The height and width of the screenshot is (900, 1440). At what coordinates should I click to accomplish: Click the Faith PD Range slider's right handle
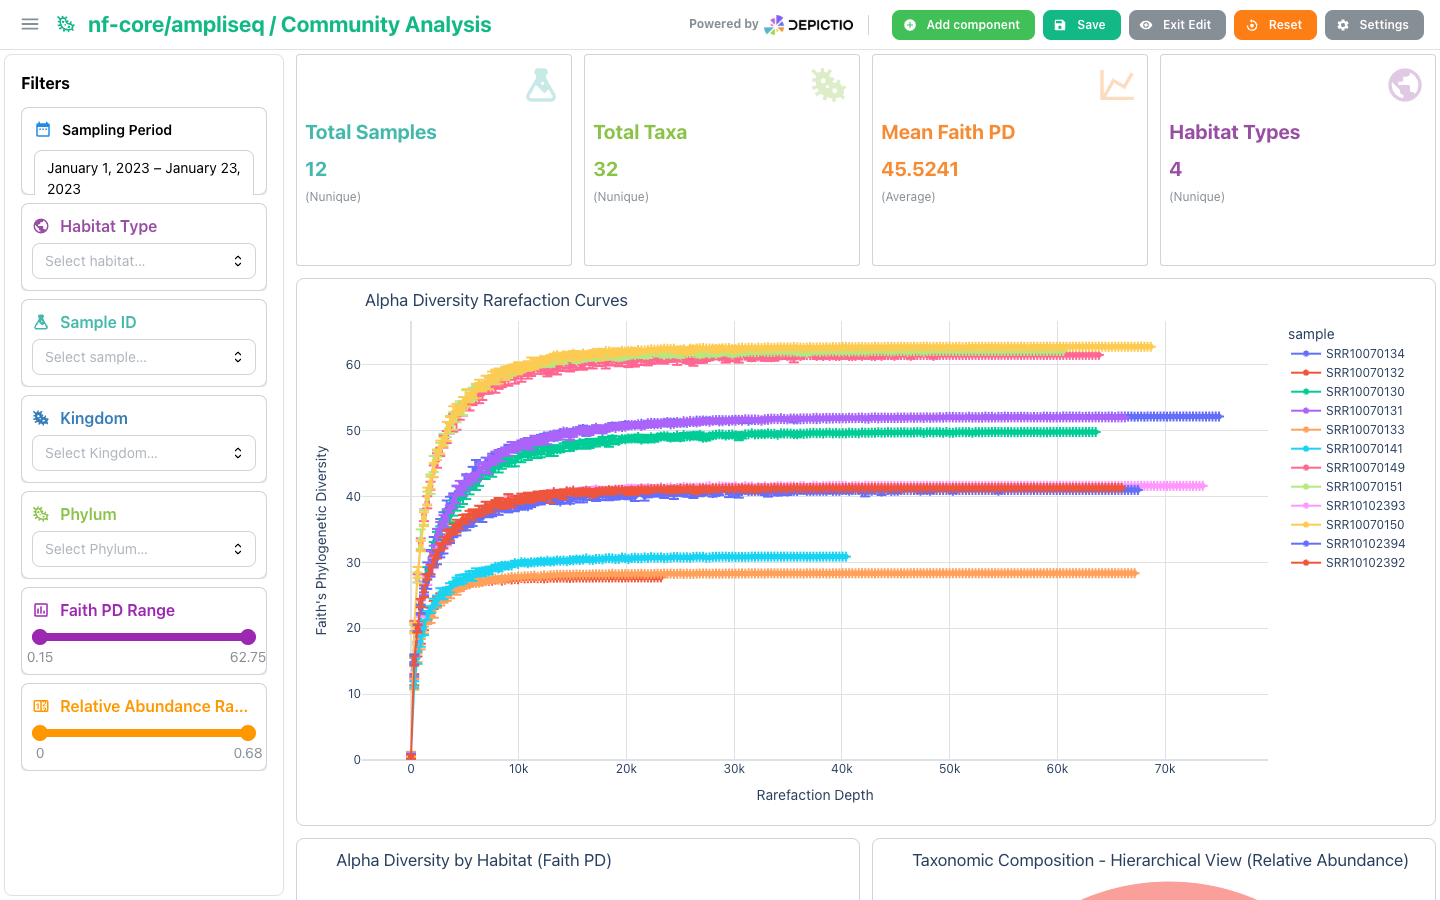[x=248, y=637]
